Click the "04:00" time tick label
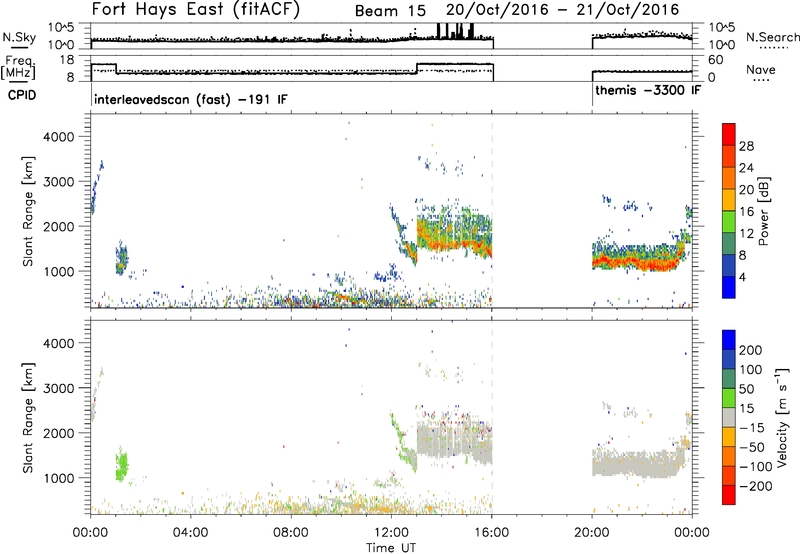 tap(190, 533)
